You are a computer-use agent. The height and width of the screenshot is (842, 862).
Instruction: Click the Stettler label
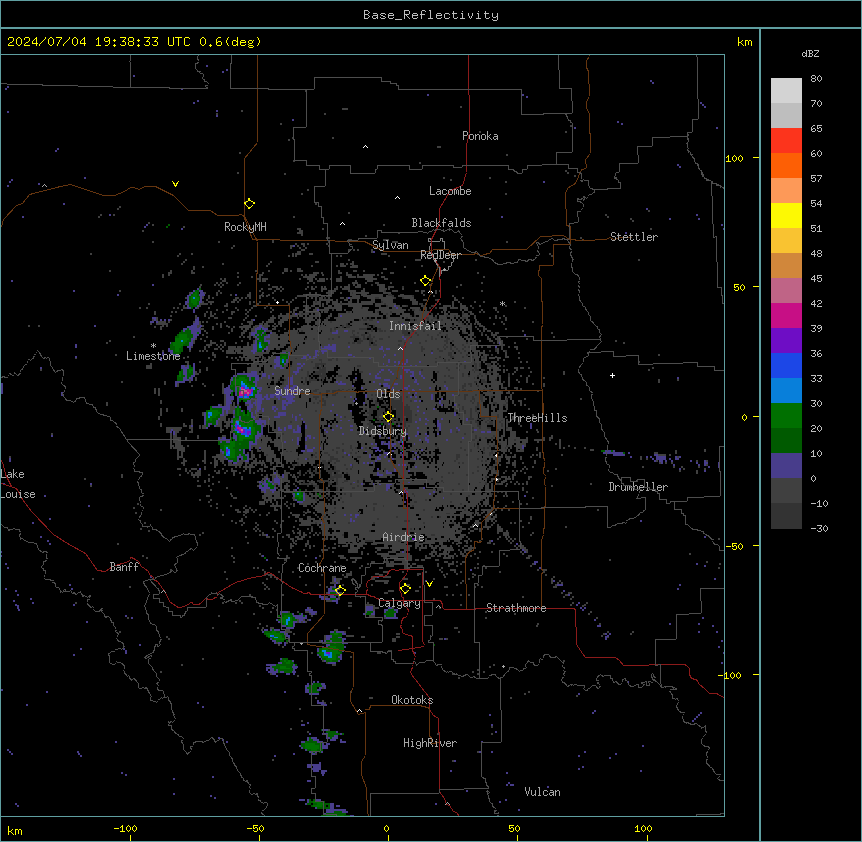point(633,237)
